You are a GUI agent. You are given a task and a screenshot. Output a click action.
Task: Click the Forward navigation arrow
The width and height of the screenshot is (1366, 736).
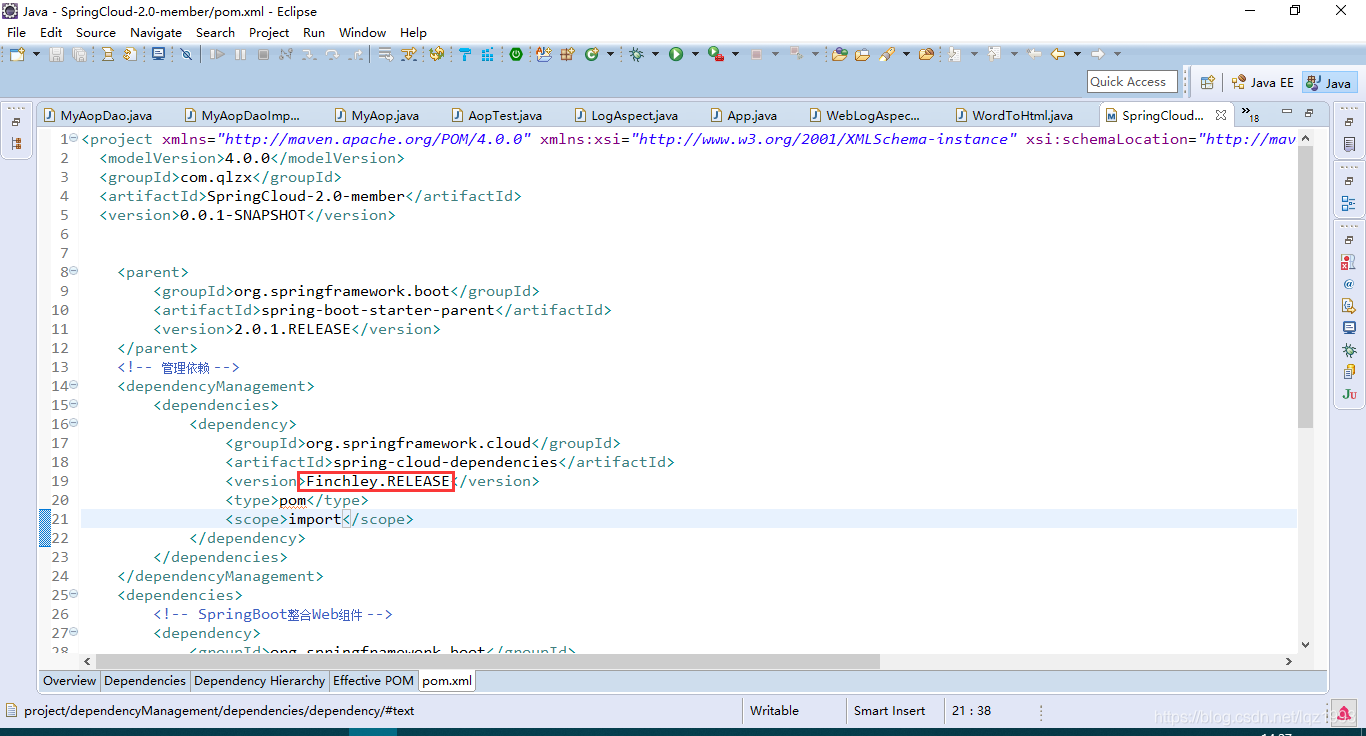coord(1097,54)
